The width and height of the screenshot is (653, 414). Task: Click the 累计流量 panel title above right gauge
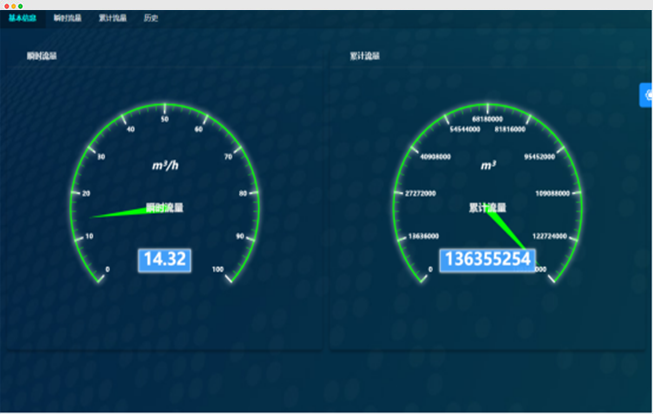[x=365, y=57]
